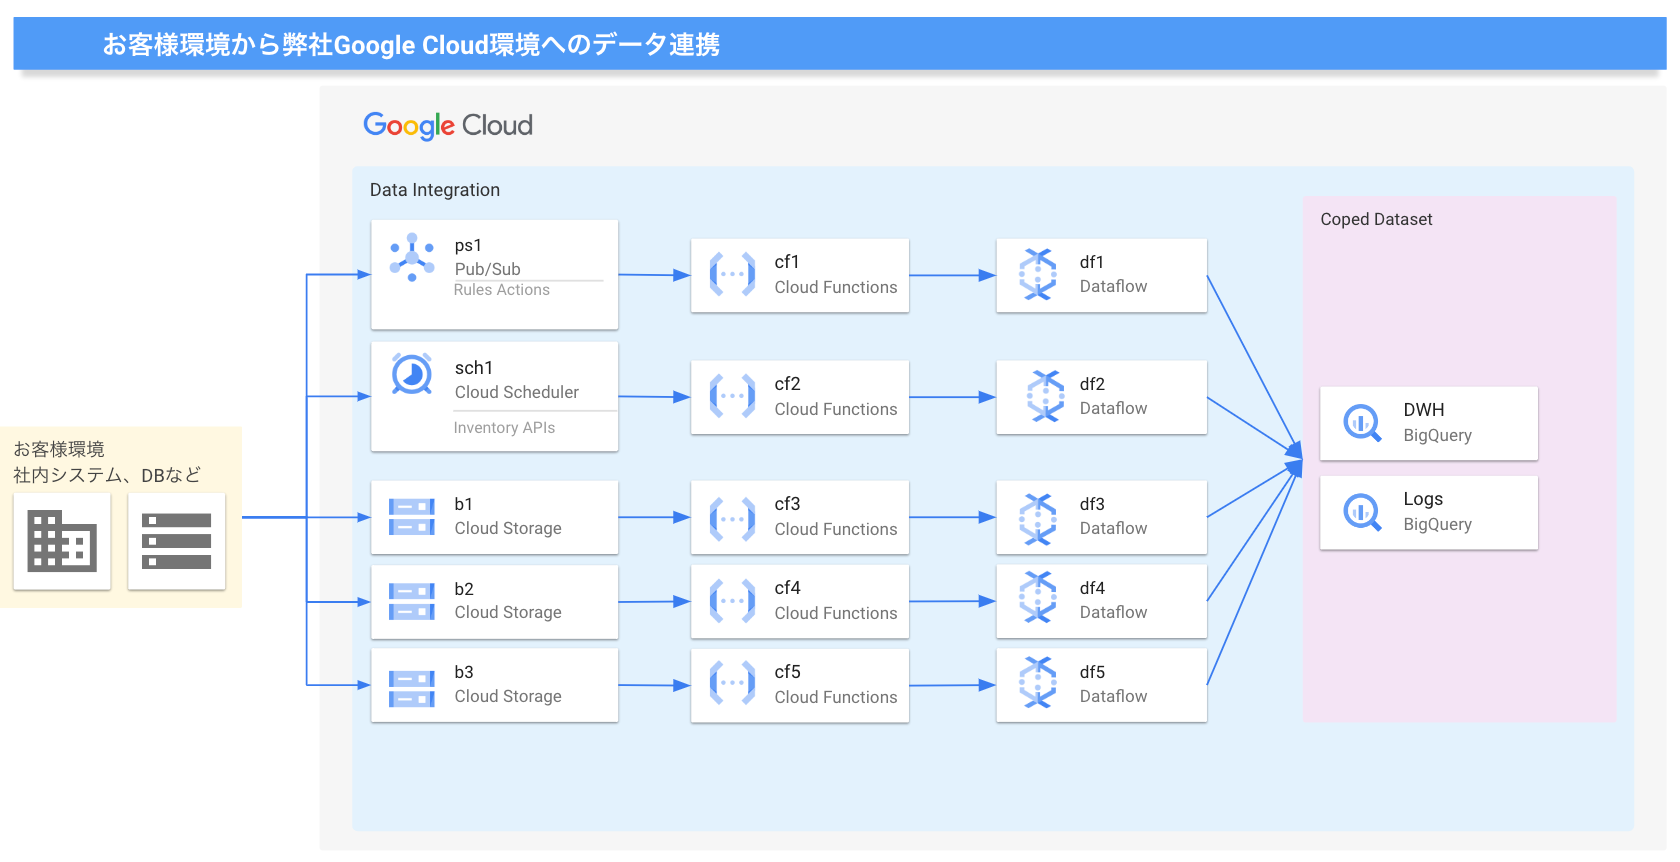
Task: Select the 'df2' node name
Action: tap(1093, 384)
